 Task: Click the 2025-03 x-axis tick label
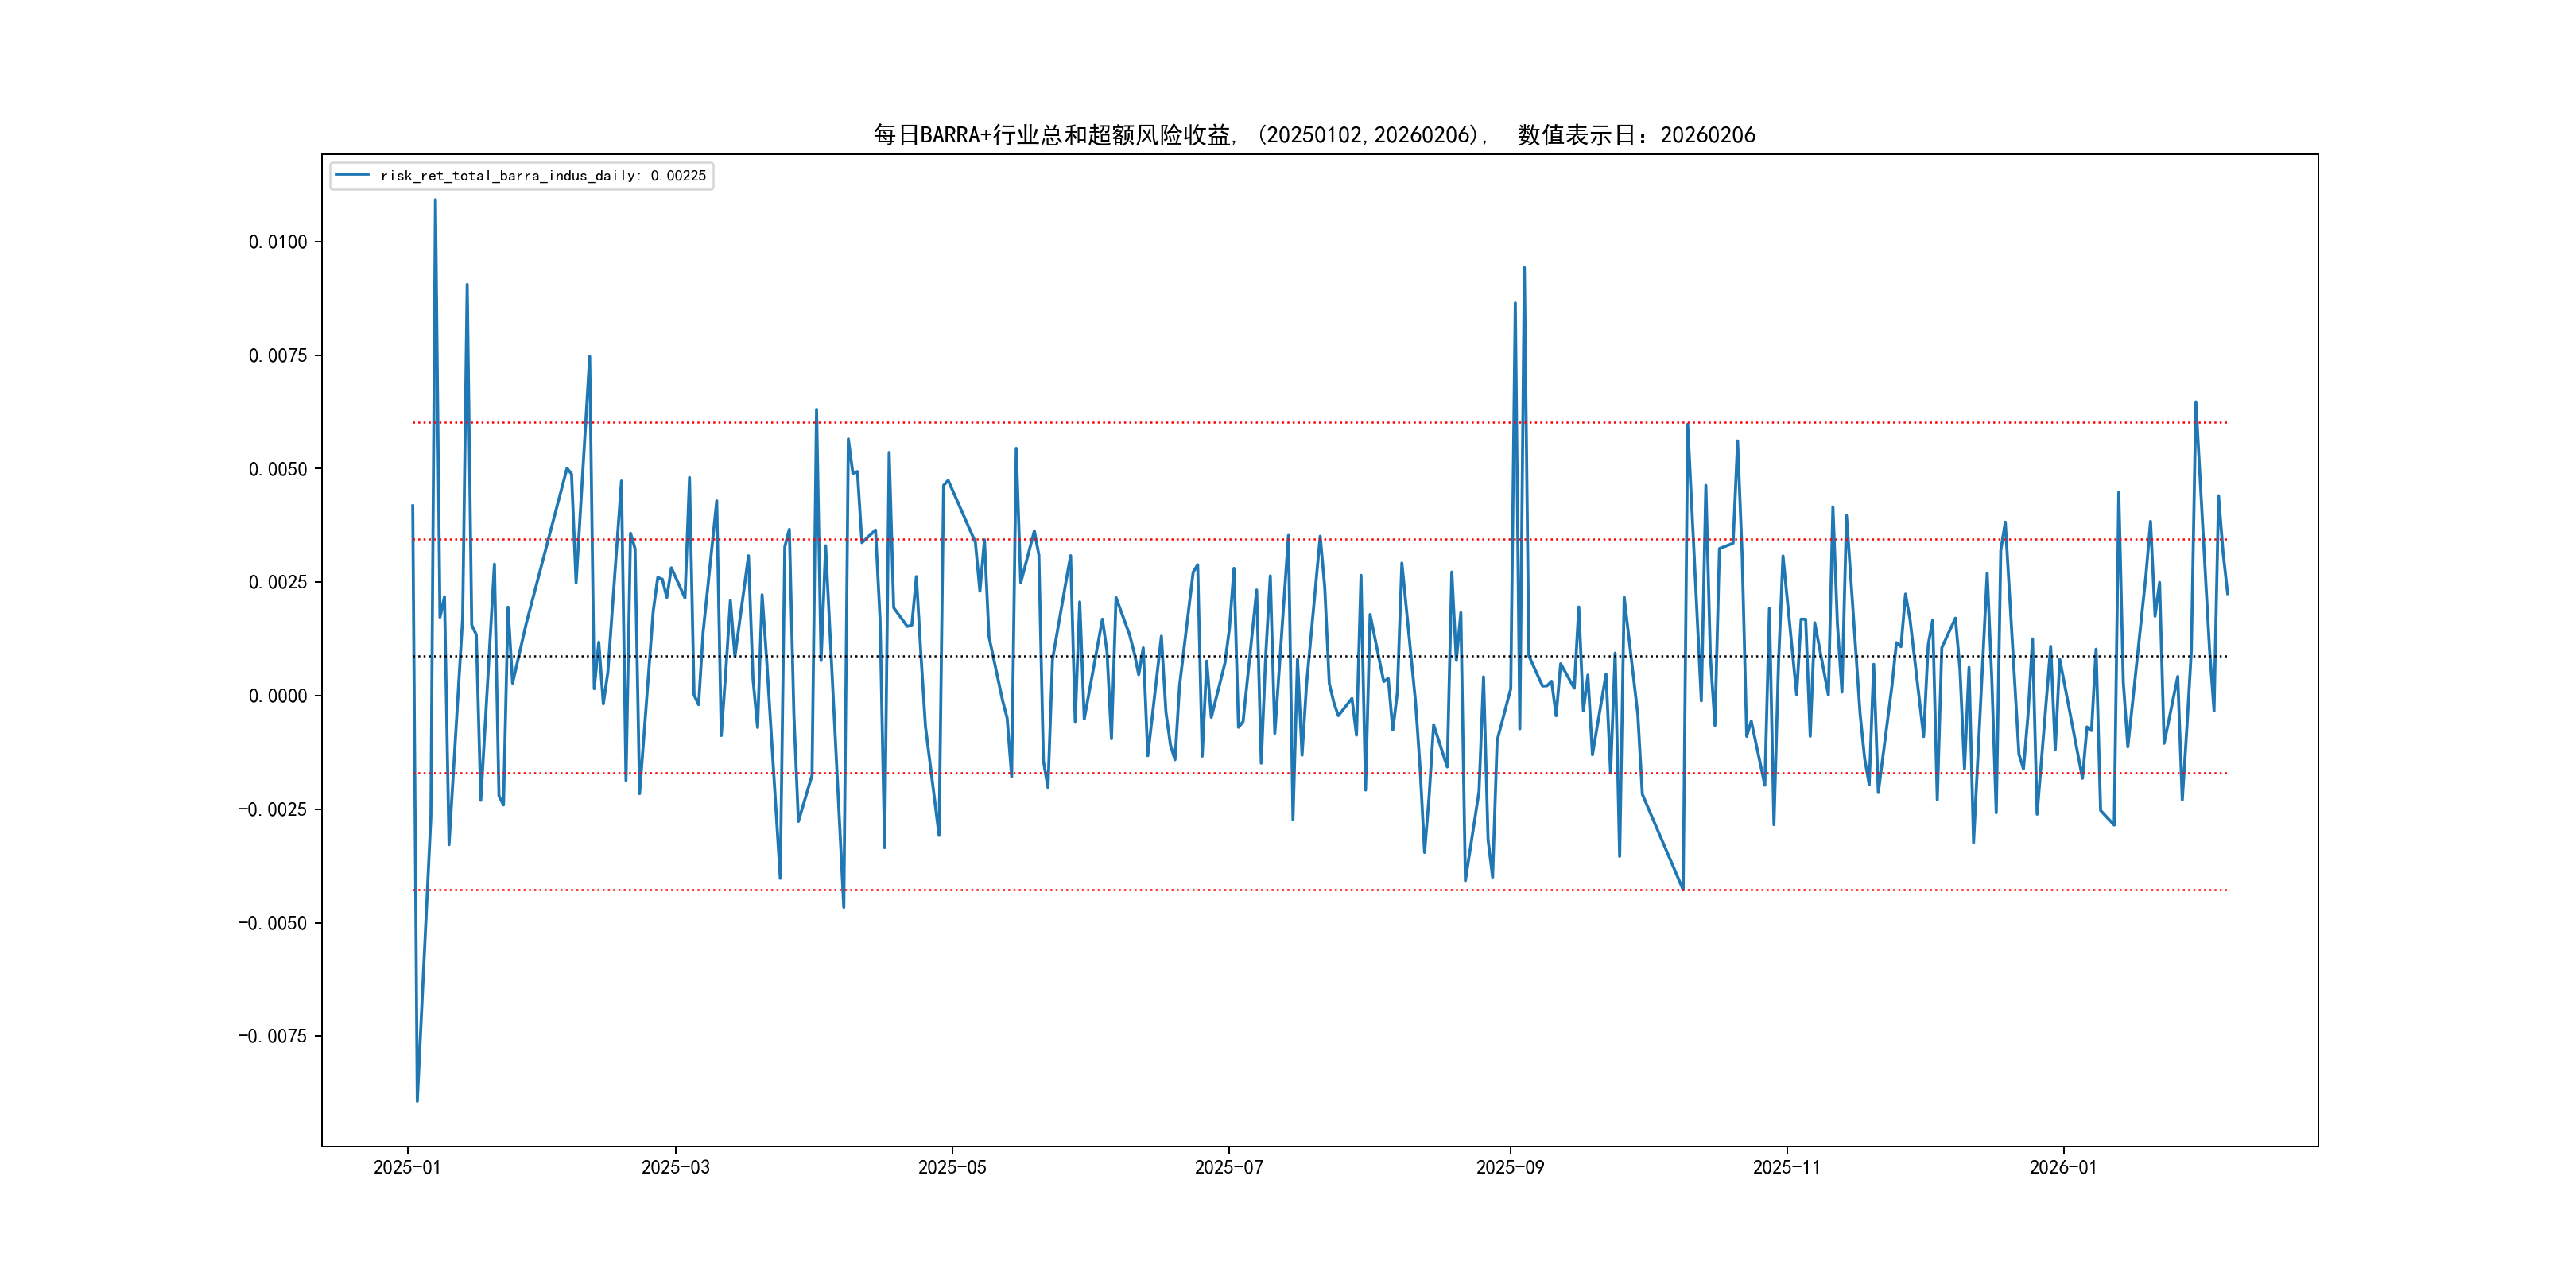pyautogui.click(x=675, y=1167)
